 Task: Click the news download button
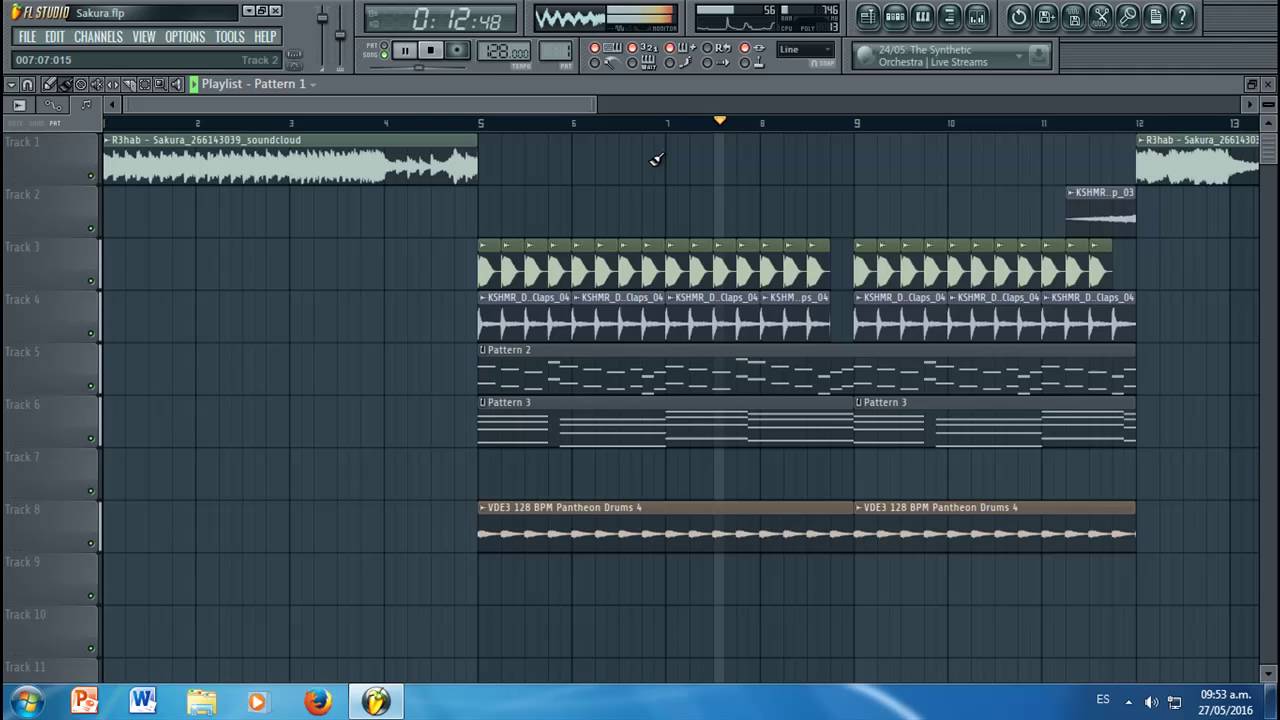[1039, 55]
